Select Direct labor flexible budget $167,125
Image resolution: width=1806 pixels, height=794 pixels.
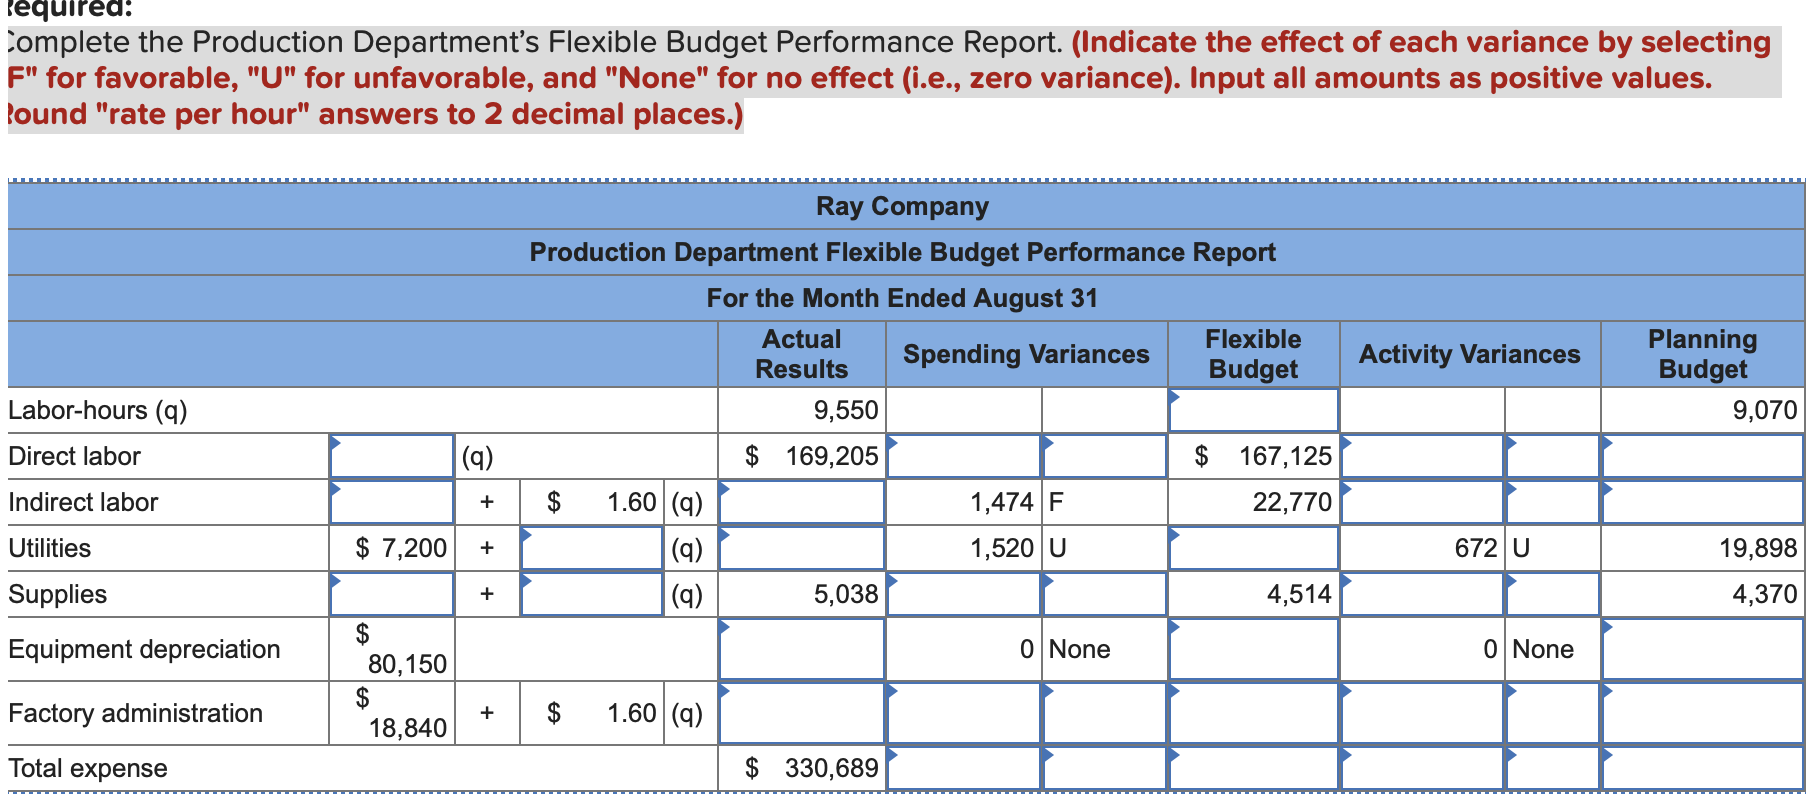tap(1254, 456)
